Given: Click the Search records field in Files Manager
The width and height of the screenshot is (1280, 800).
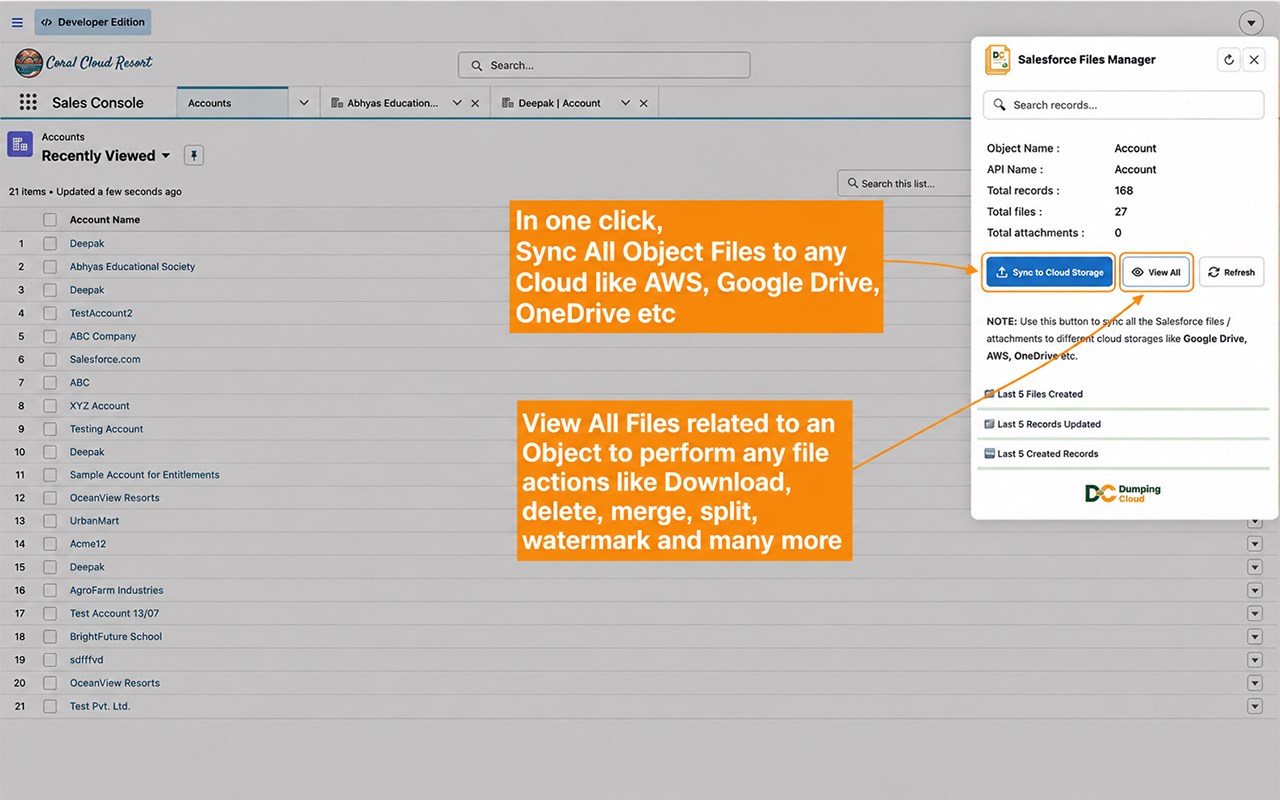Looking at the screenshot, I should point(1123,105).
